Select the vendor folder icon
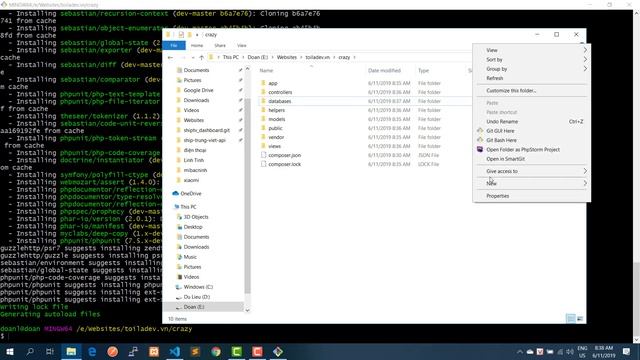This screenshot has height=360, width=640. coord(263,137)
